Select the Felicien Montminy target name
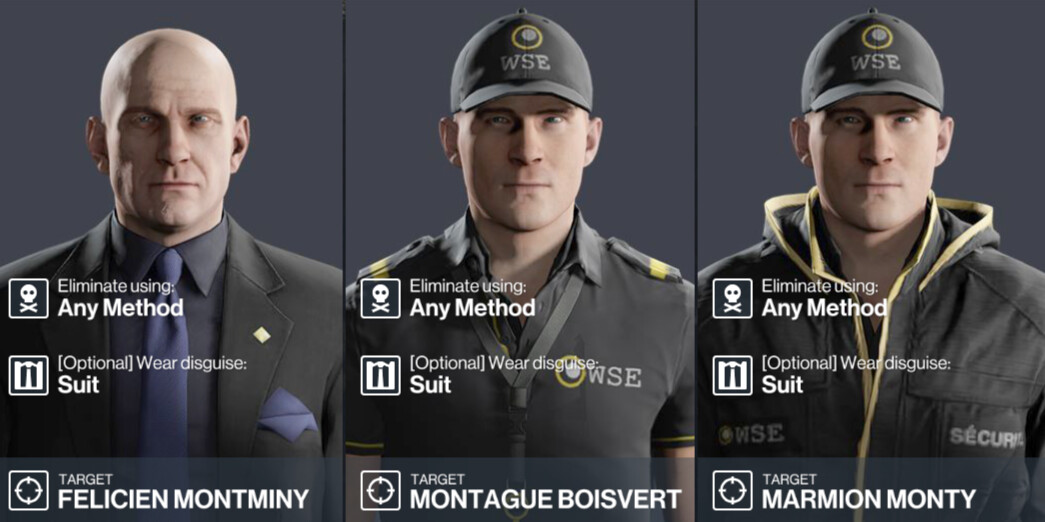Screen dimensions: 1045x522 point(183,499)
